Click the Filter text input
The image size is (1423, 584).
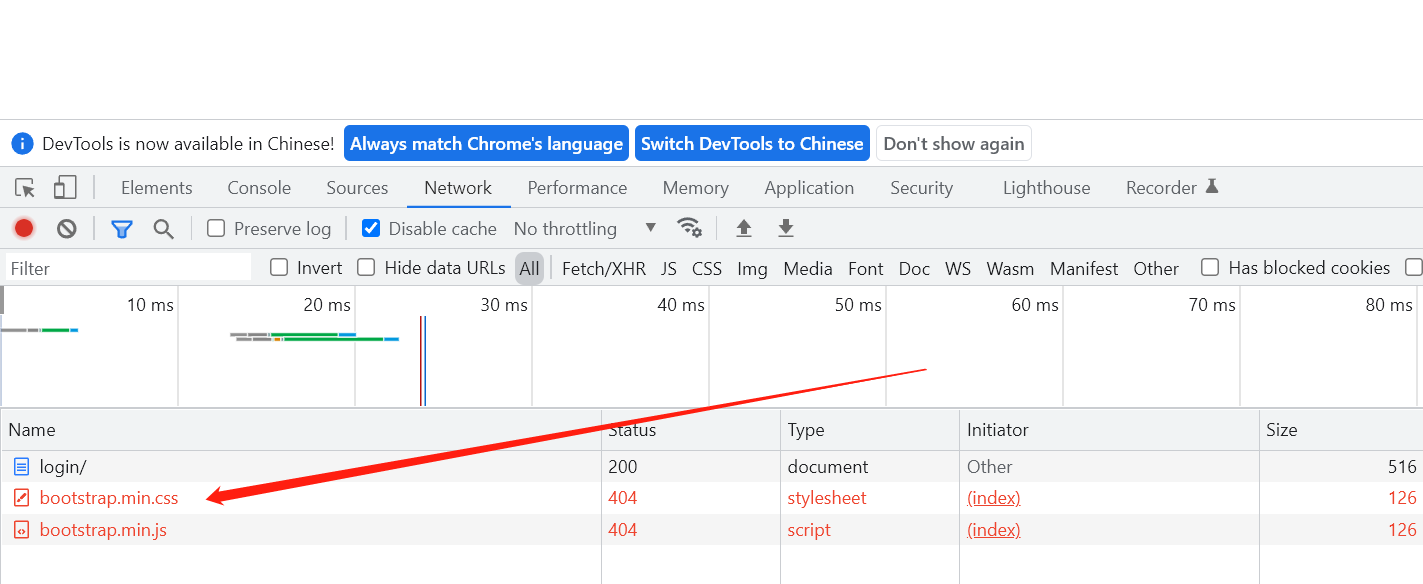[x=128, y=268]
